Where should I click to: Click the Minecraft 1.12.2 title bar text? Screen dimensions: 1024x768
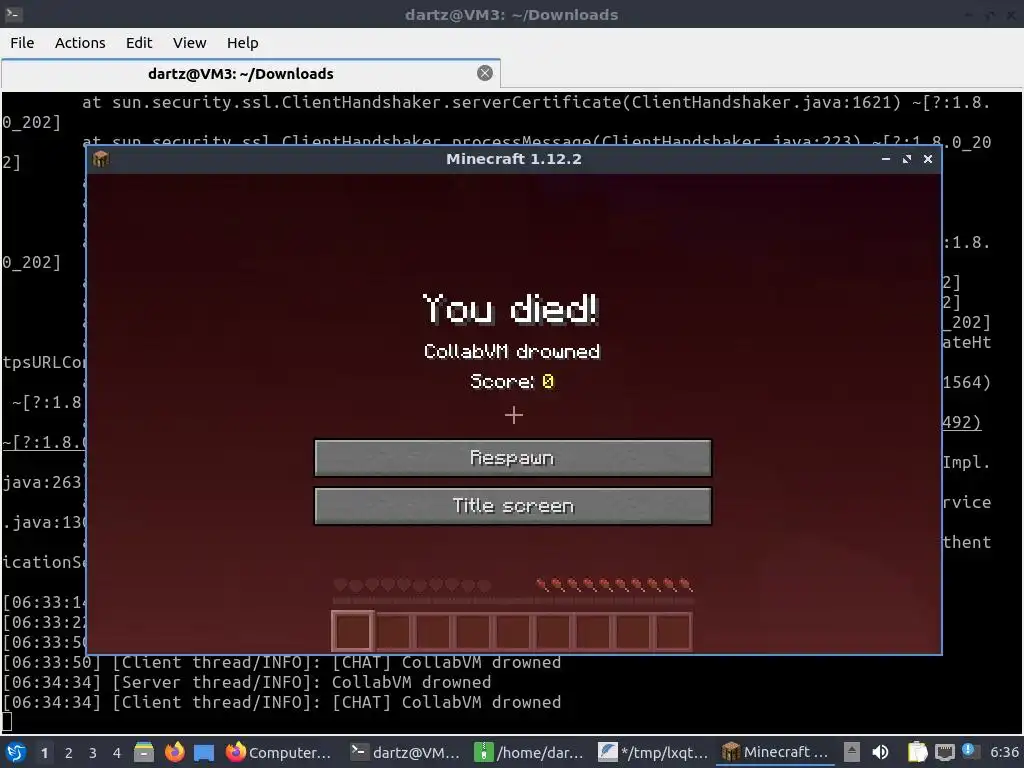click(513, 159)
